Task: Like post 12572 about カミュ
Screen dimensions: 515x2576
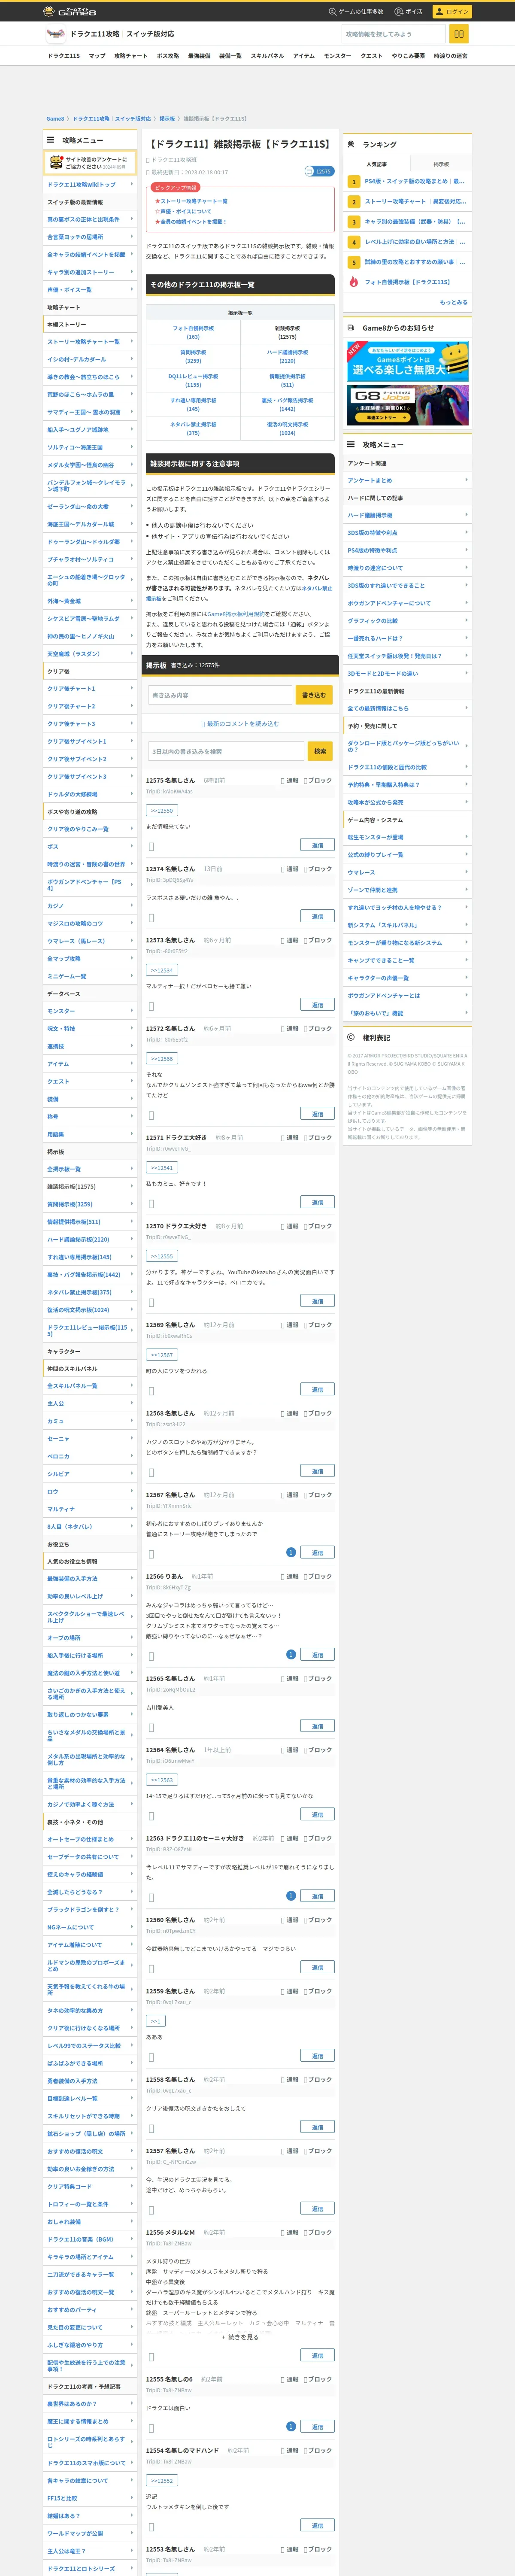Action: pos(151,1114)
